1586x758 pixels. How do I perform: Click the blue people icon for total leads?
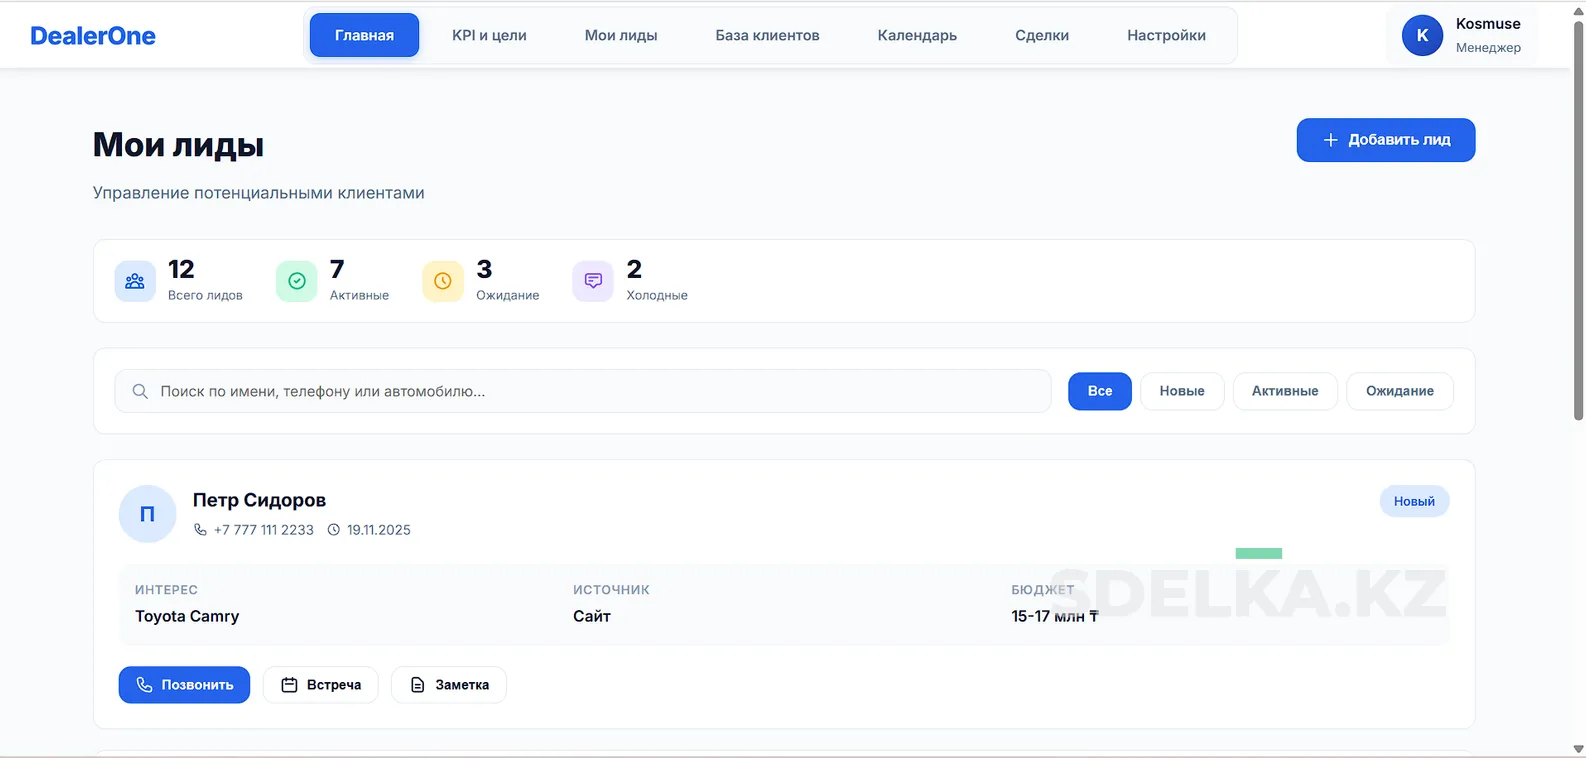click(135, 281)
